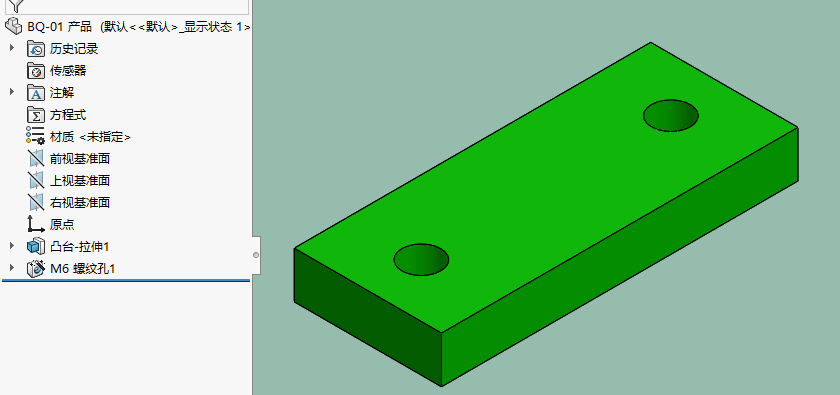Select 材质 <未指定> label
840x395 pixels.
91,137
